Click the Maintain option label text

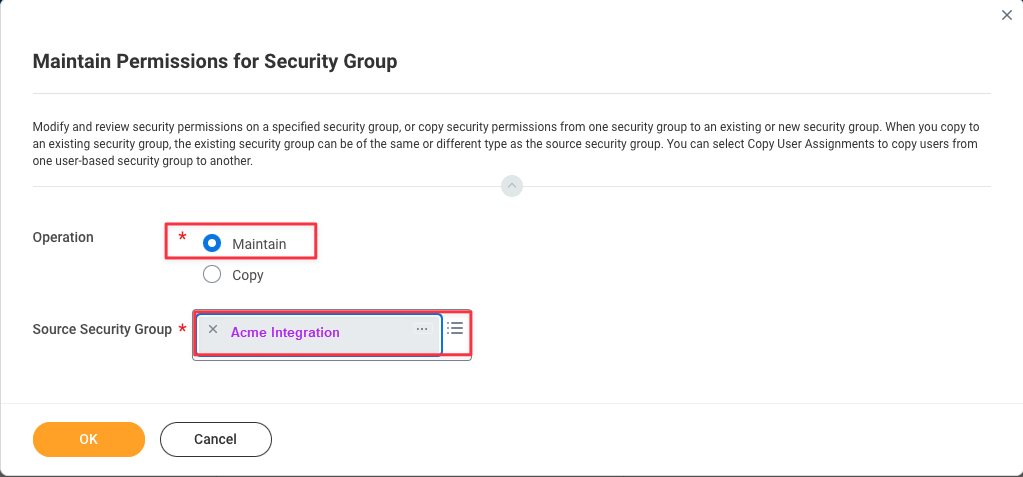pos(259,244)
